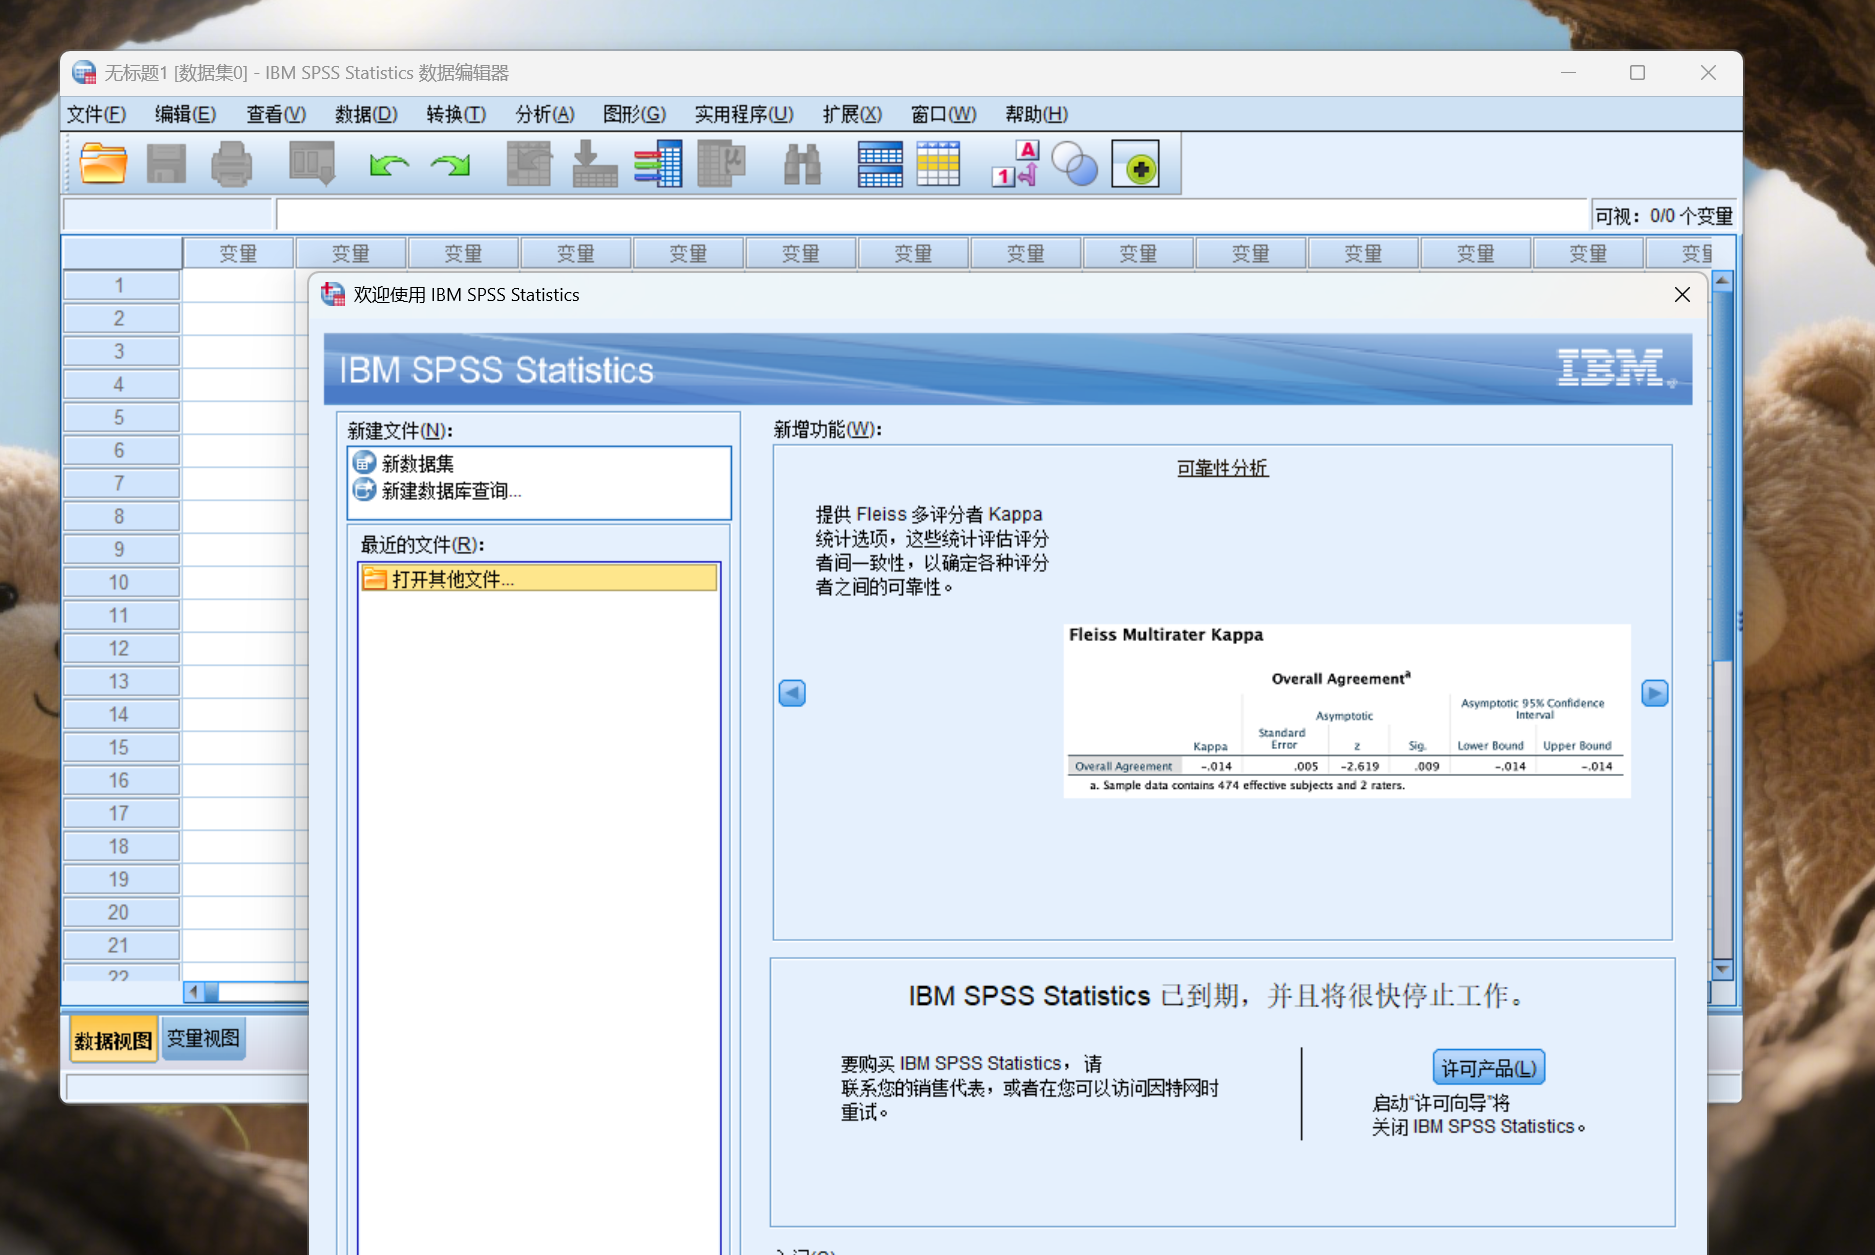This screenshot has height=1255, width=1875.
Task: Click the Find binoculars icon
Action: (x=802, y=164)
